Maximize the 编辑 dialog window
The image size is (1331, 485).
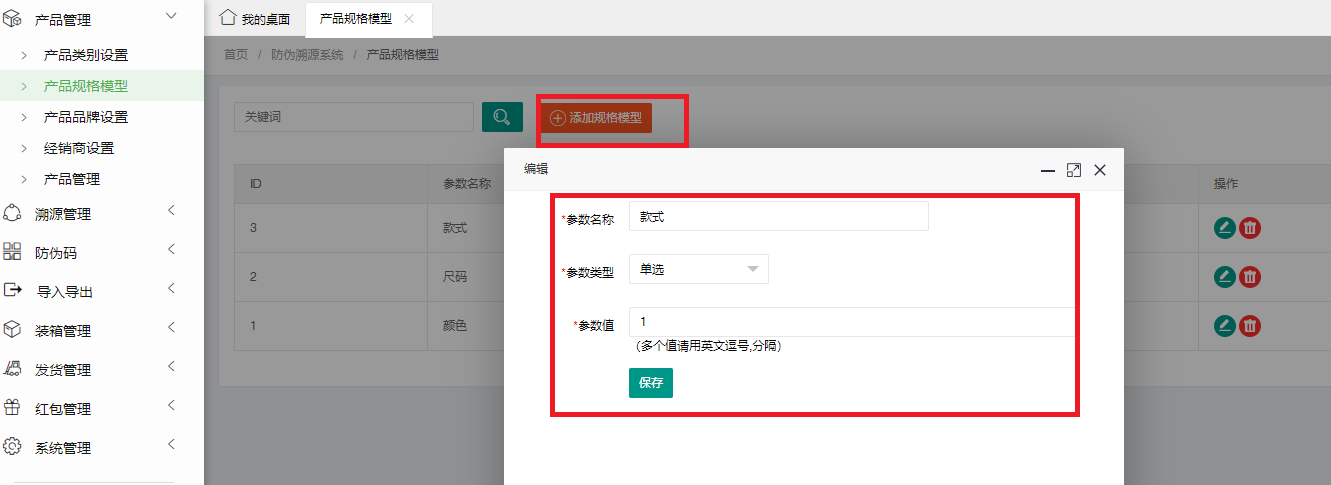pyautogui.click(x=1074, y=170)
